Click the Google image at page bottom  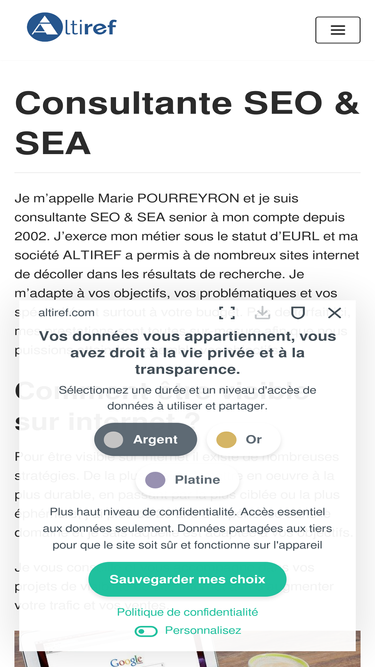[187, 649]
